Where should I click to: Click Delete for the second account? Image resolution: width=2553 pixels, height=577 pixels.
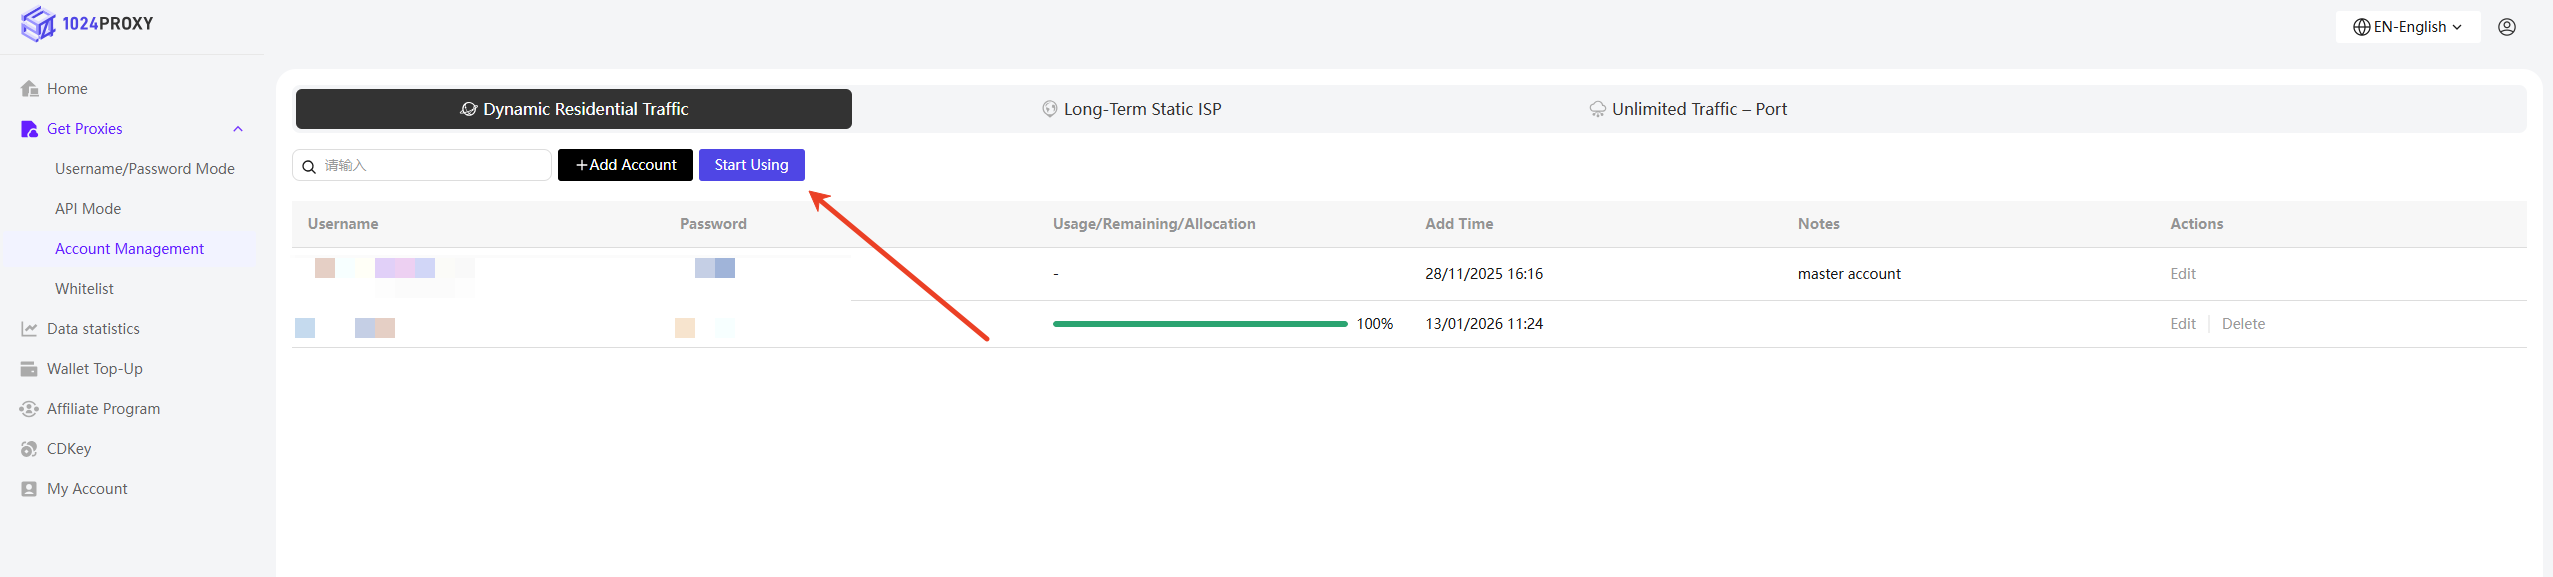point(2242,324)
